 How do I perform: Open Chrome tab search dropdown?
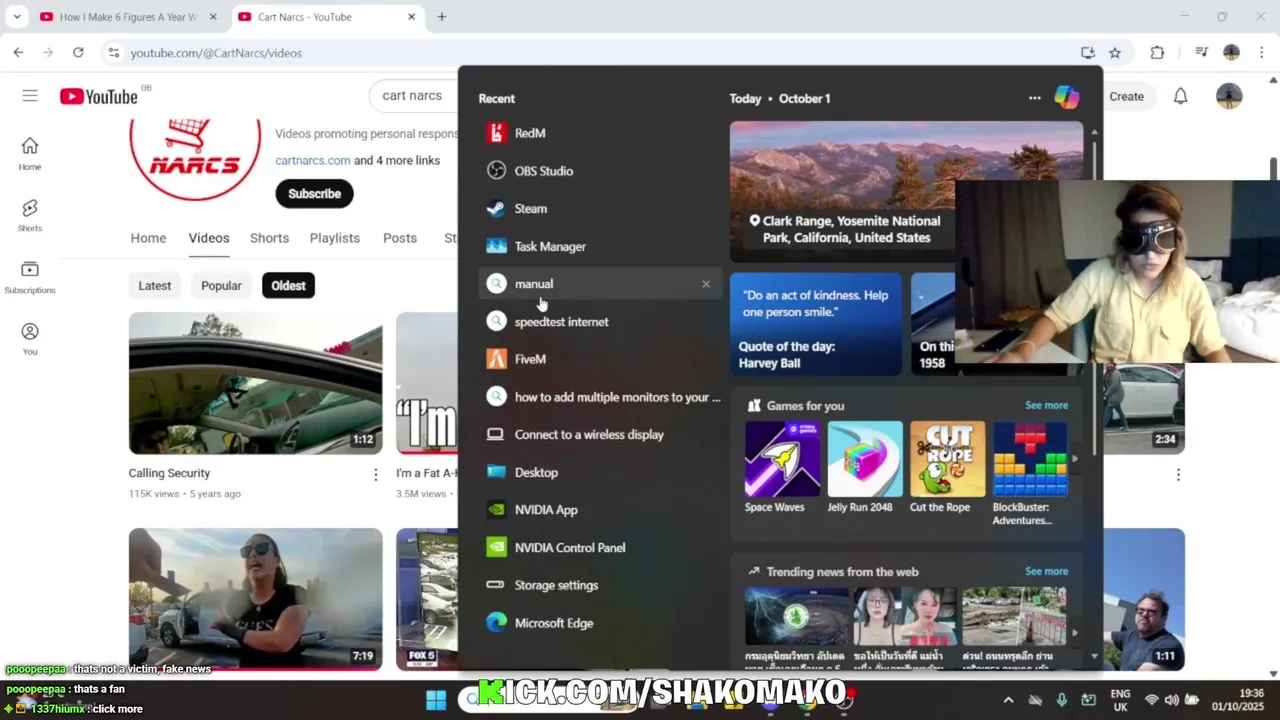tap(16, 17)
